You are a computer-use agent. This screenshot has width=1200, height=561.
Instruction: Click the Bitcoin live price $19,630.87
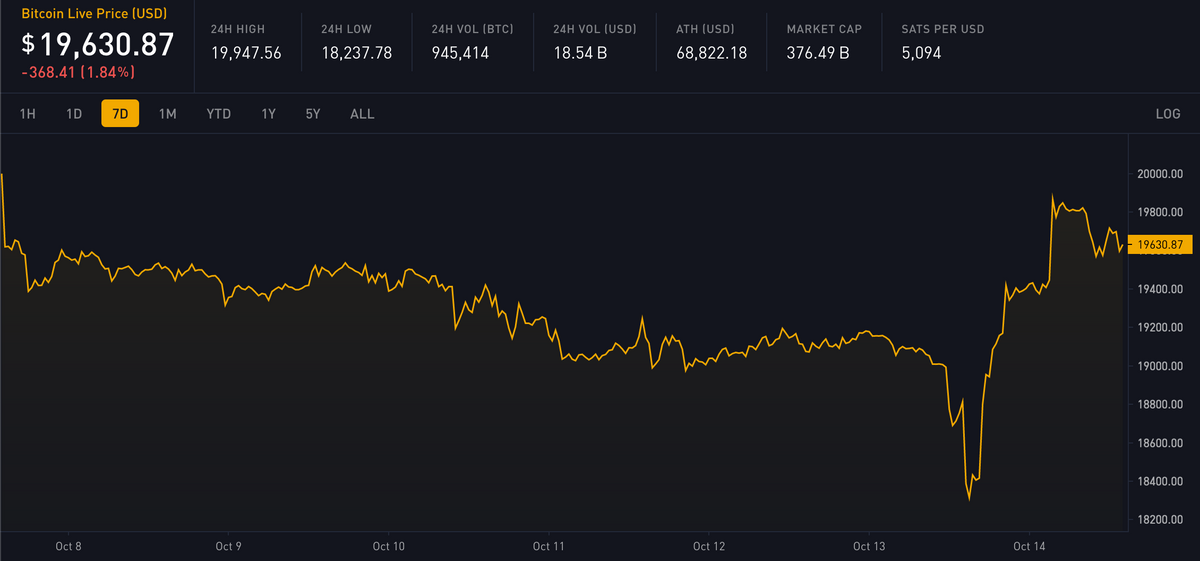(x=98, y=44)
